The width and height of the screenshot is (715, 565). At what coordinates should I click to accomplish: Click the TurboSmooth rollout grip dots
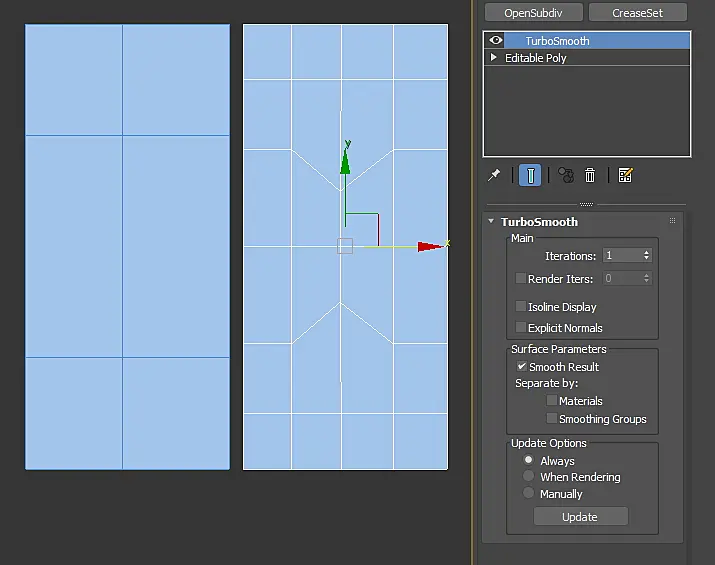pyautogui.click(x=672, y=221)
